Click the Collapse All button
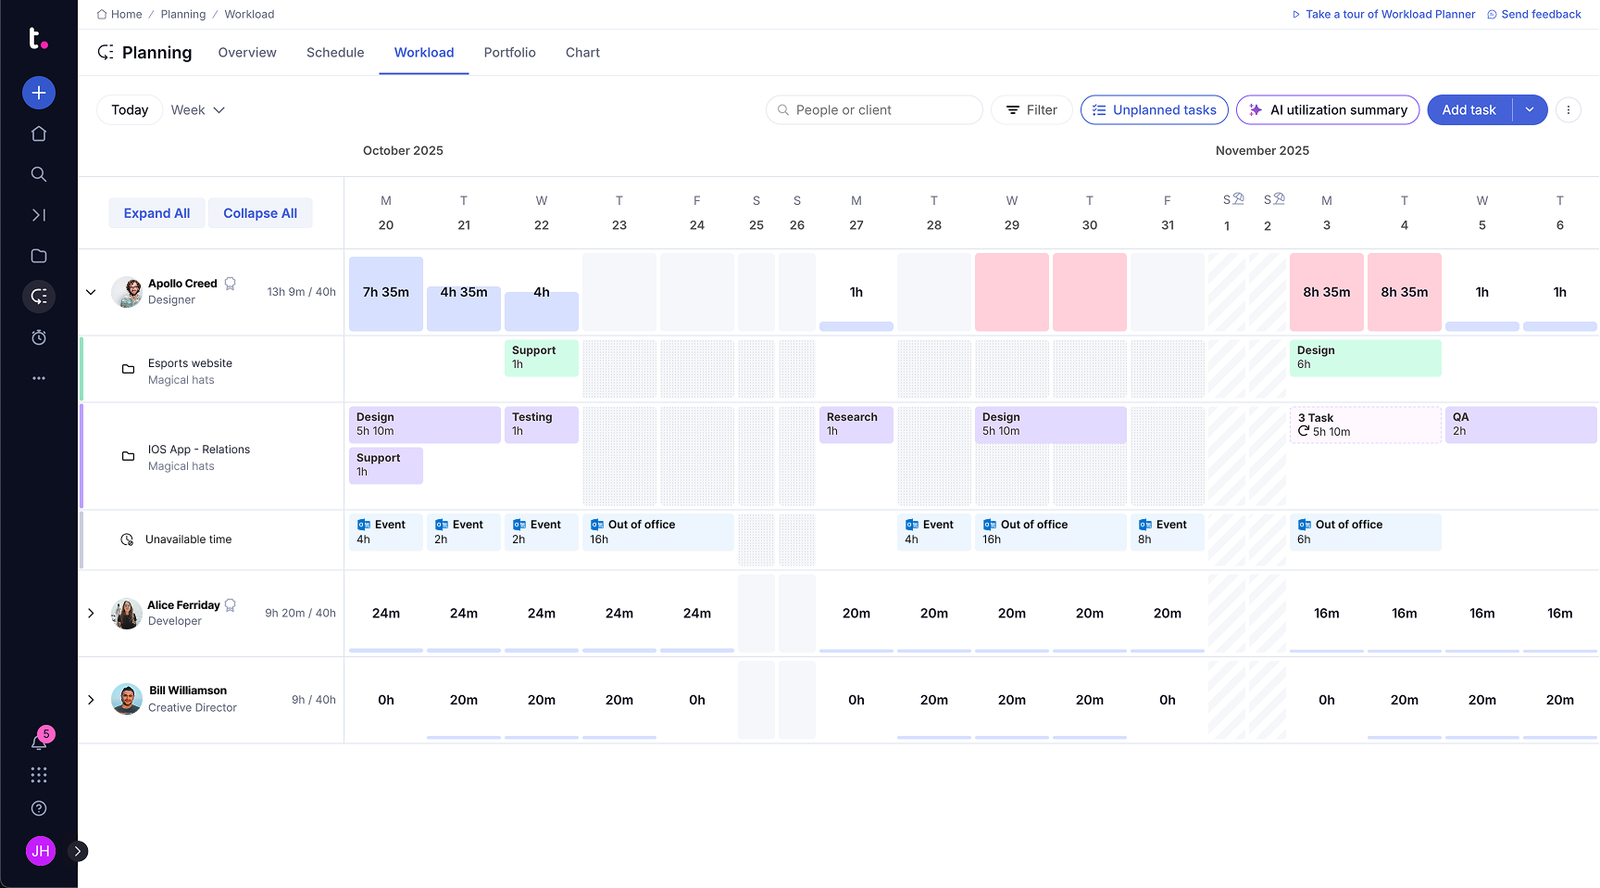This screenshot has width=1600, height=888. [260, 213]
